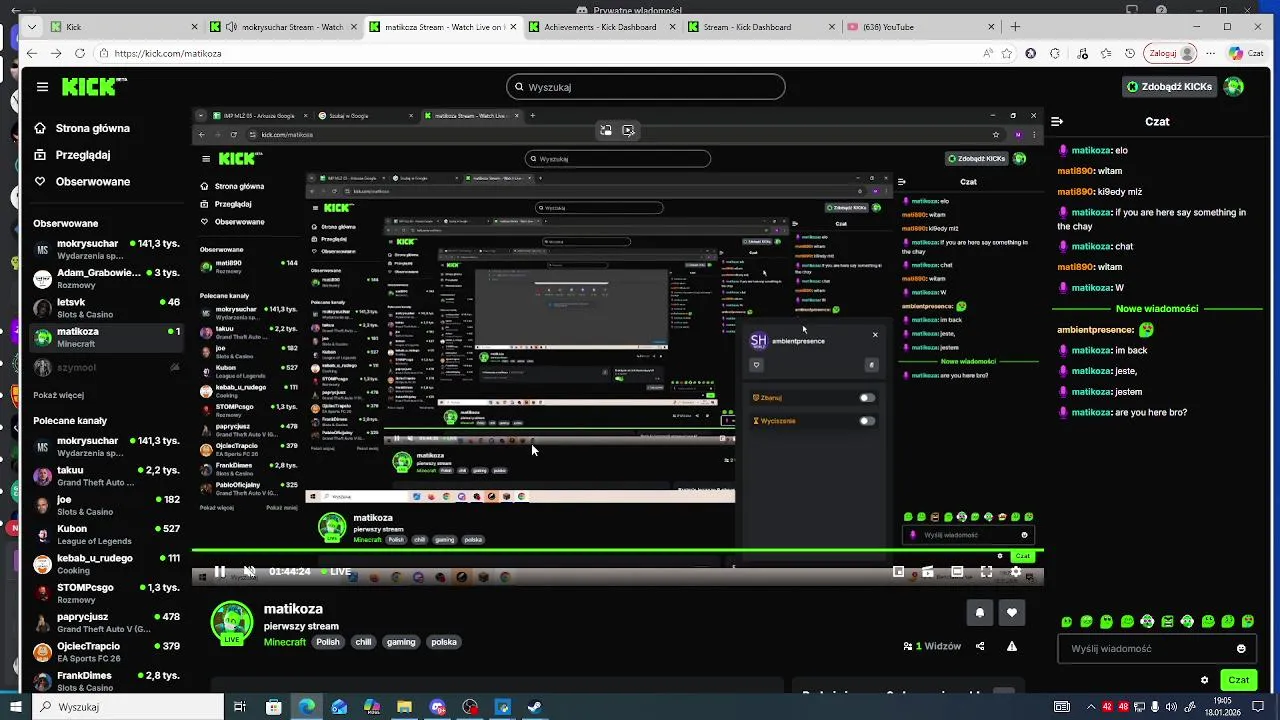Unmute the stream player volume

click(x=250, y=572)
